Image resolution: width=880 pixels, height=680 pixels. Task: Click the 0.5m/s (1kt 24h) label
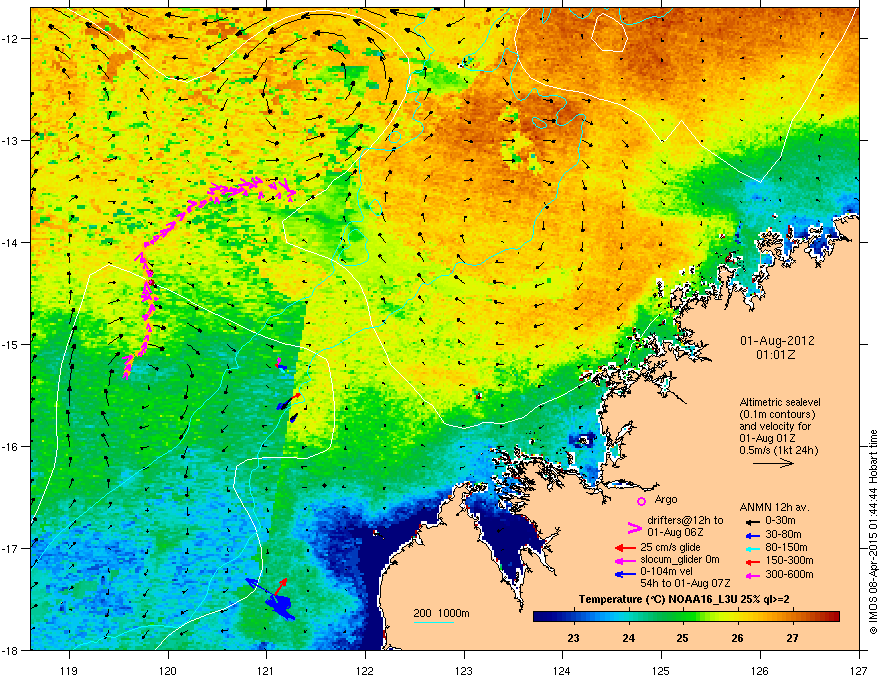779,450
